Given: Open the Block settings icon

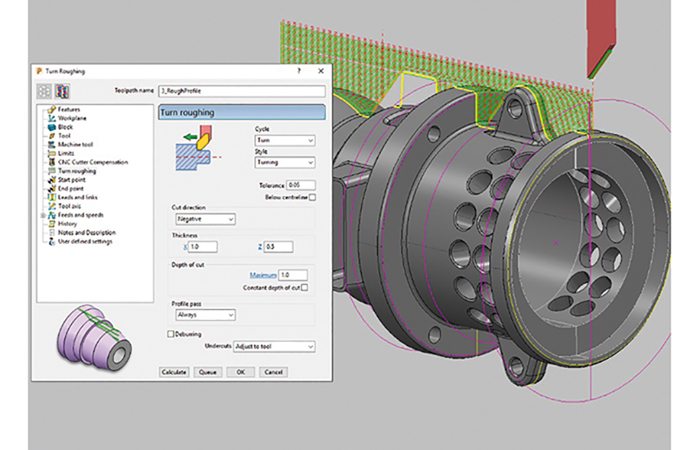Looking at the screenshot, I should pyautogui.click(x=52, y=127).
